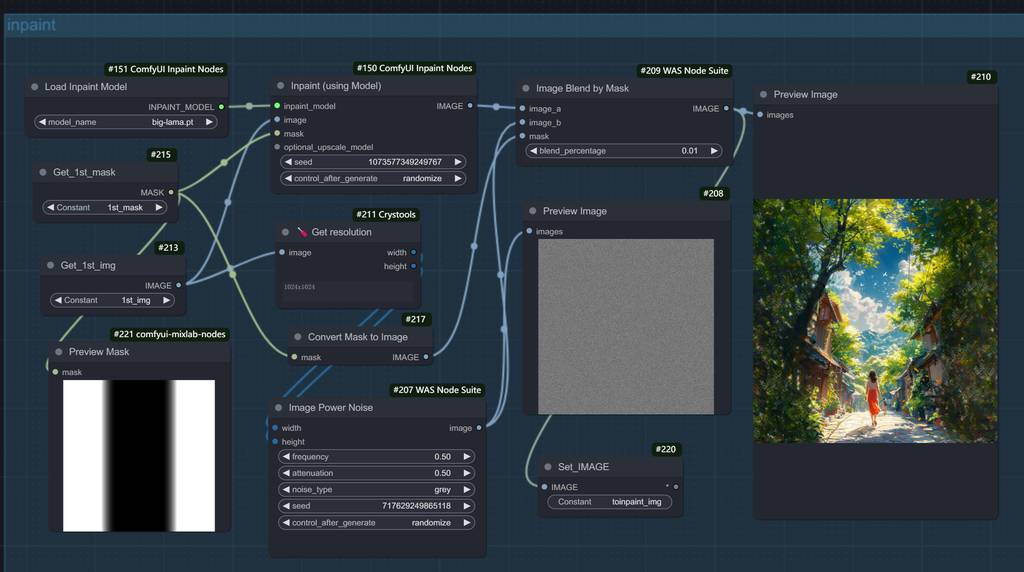
Task: Increase frequency value using right arrow
Action: (467, 457)
